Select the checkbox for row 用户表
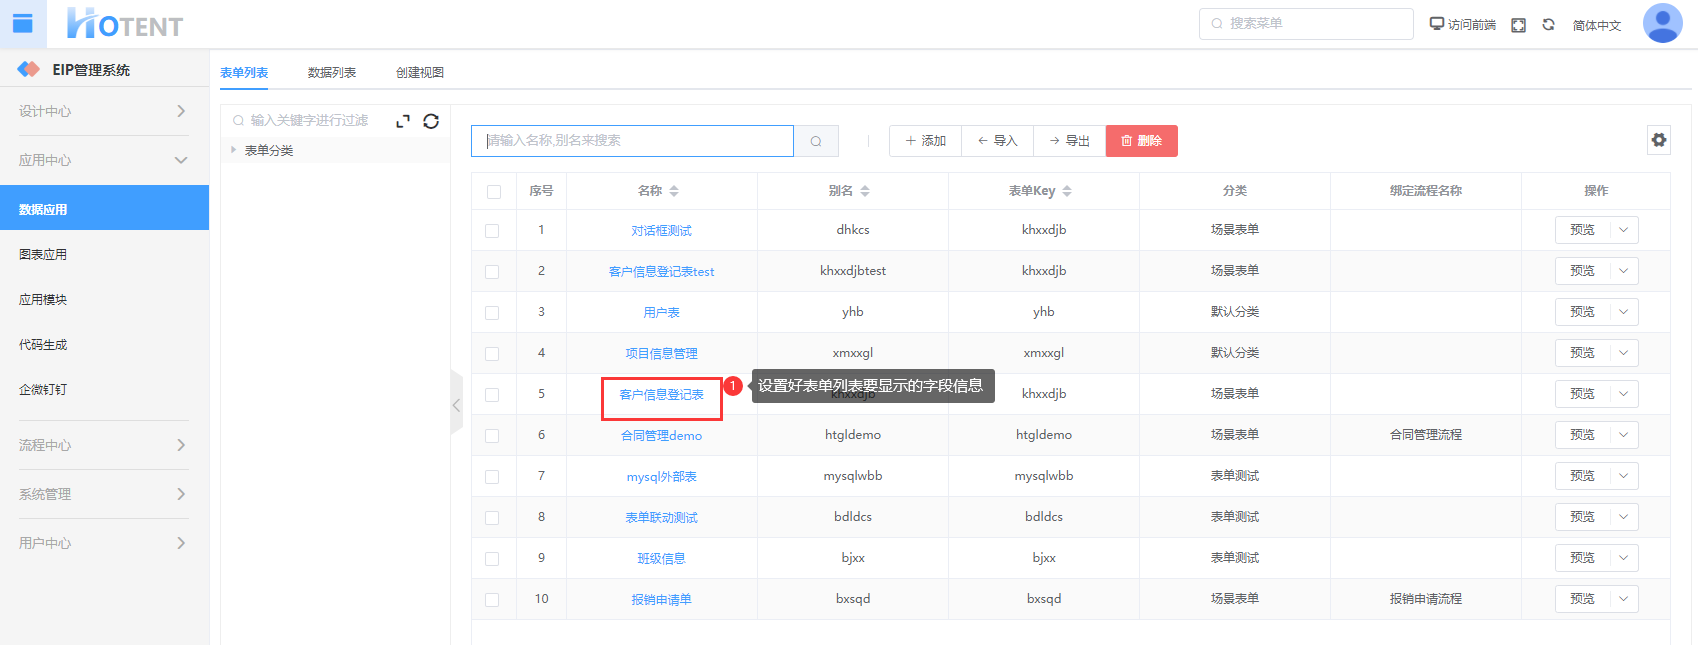 pyautogui.click(x=492, y=313)
